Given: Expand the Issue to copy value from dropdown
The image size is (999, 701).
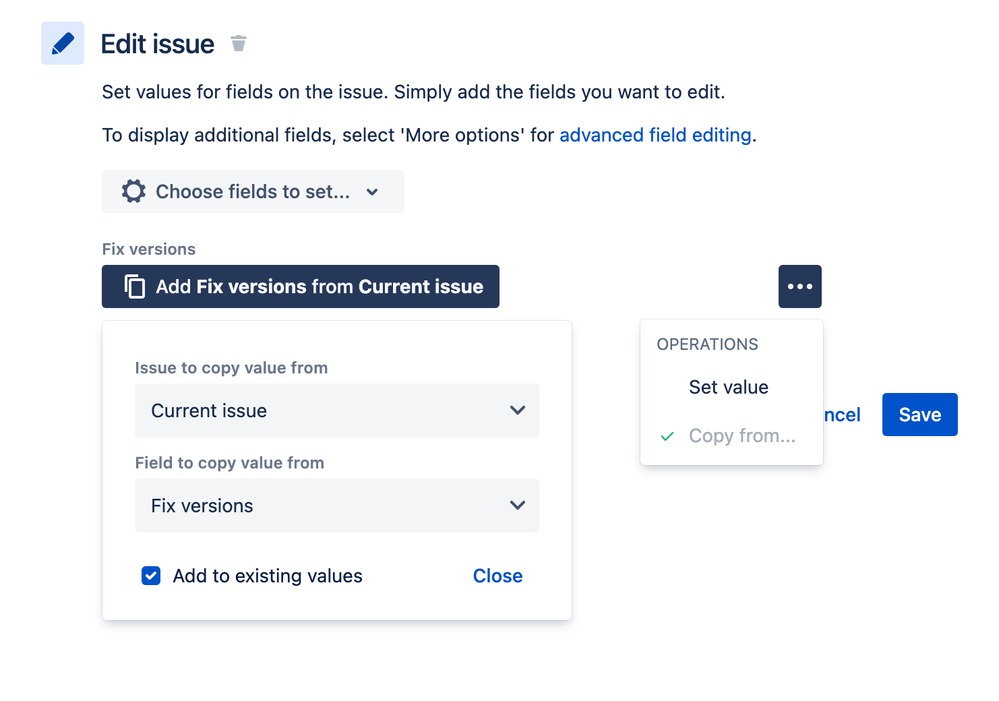Looking at the screenshot, I should pos(337,410).
